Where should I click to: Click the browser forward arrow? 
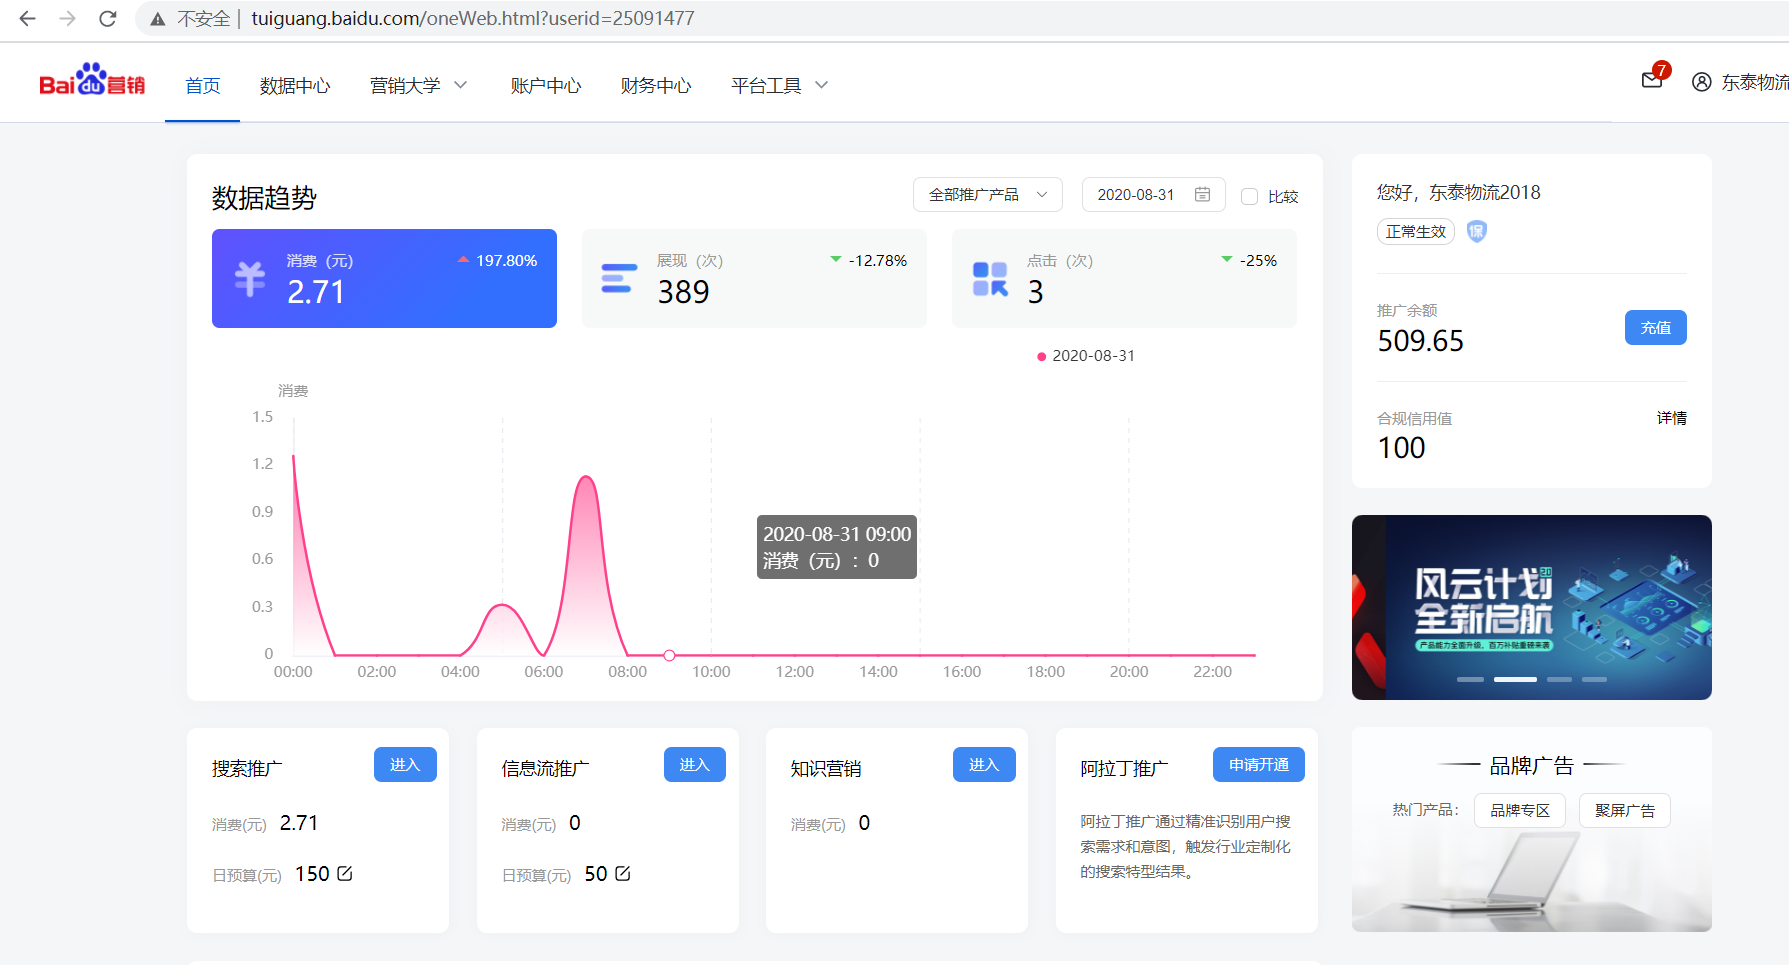[68, 18]
